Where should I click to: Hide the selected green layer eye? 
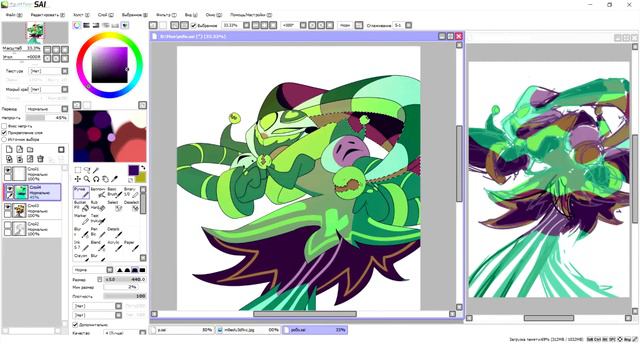tap(9, 189)
